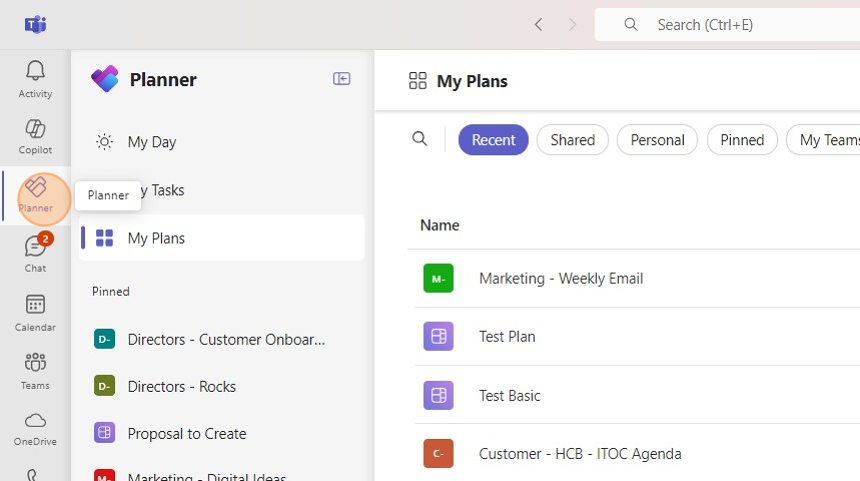
Task: Open OneDrive from the sidebar
Action: click(x=35, y=427)
